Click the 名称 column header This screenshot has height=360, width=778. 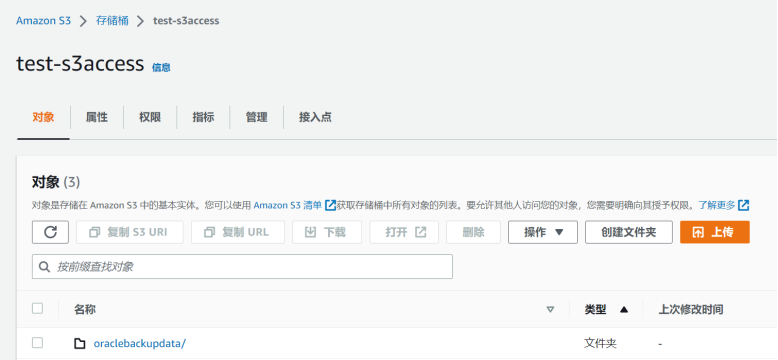(x=85, y=310)
